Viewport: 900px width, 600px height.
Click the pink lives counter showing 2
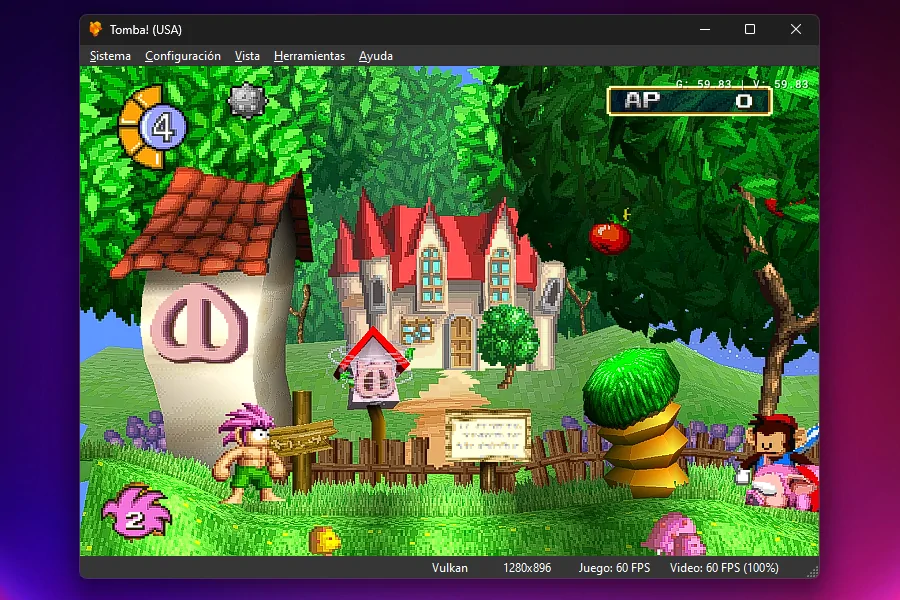(x=136, y=512)
